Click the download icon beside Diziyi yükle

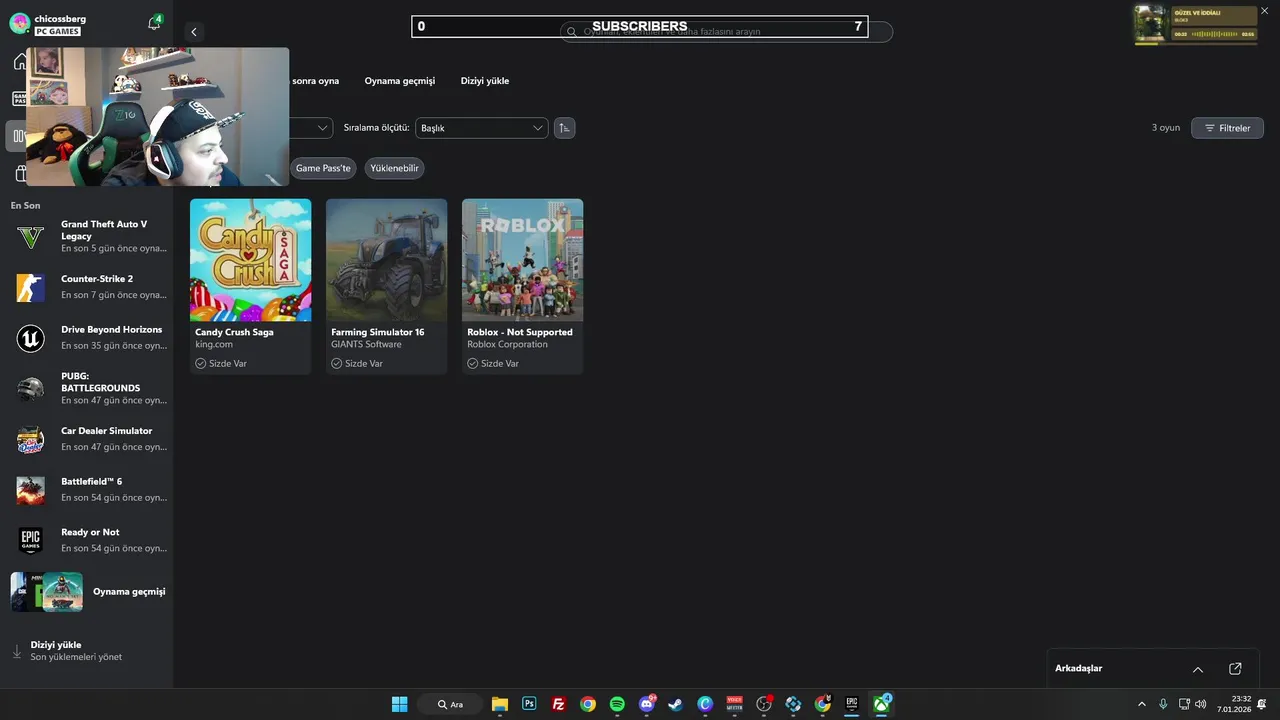[16, 651]
